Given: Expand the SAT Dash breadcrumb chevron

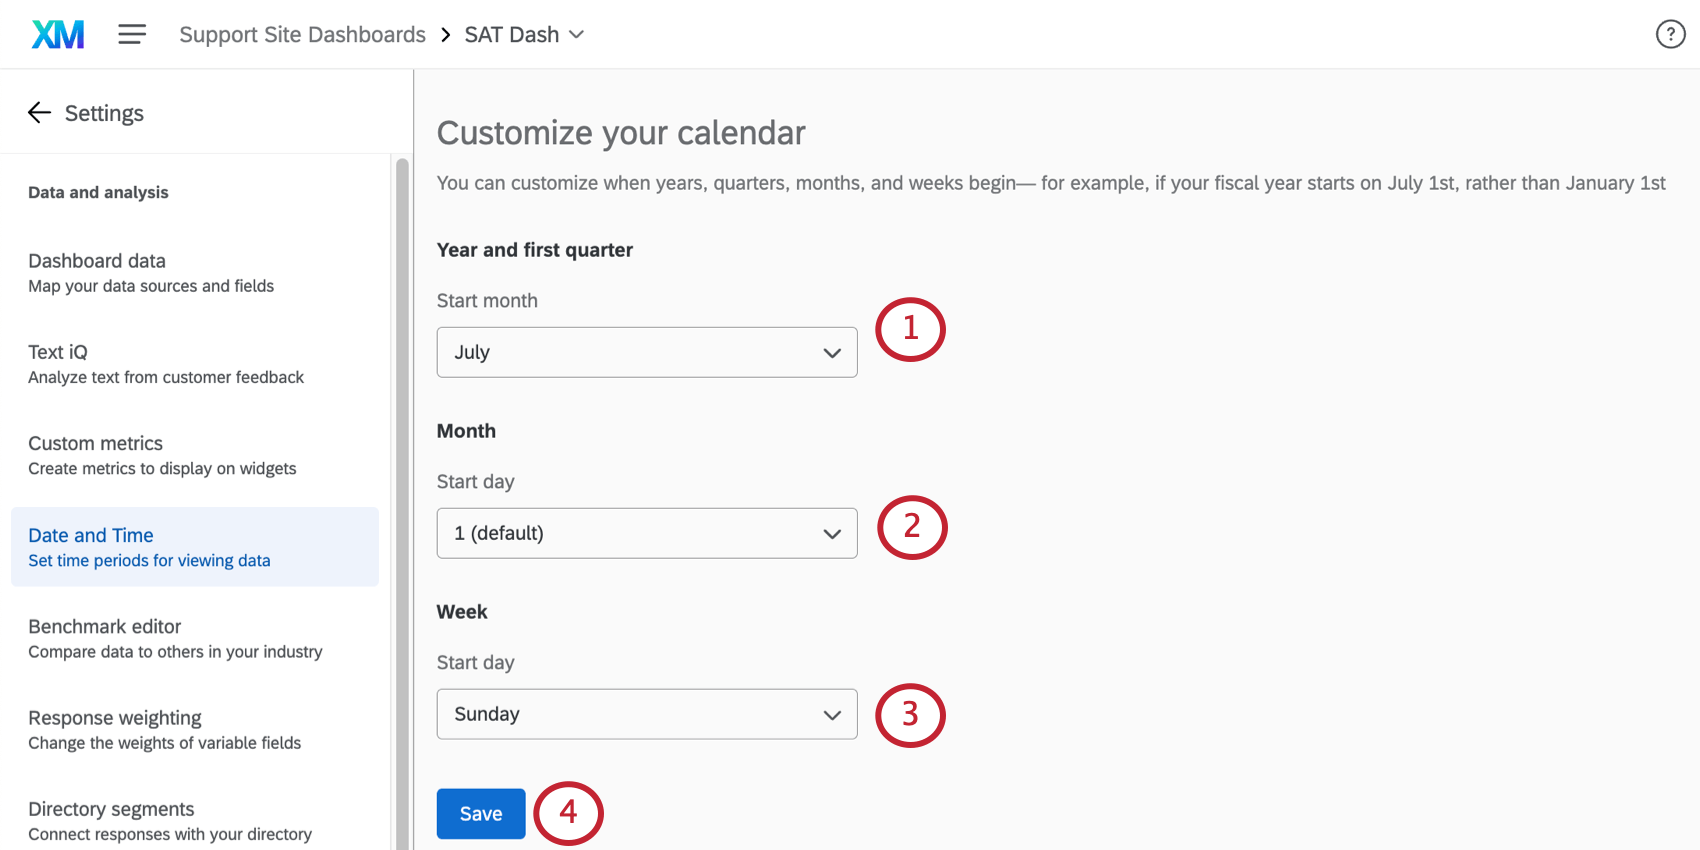Looking at the screenshot, I should [577, 34].
